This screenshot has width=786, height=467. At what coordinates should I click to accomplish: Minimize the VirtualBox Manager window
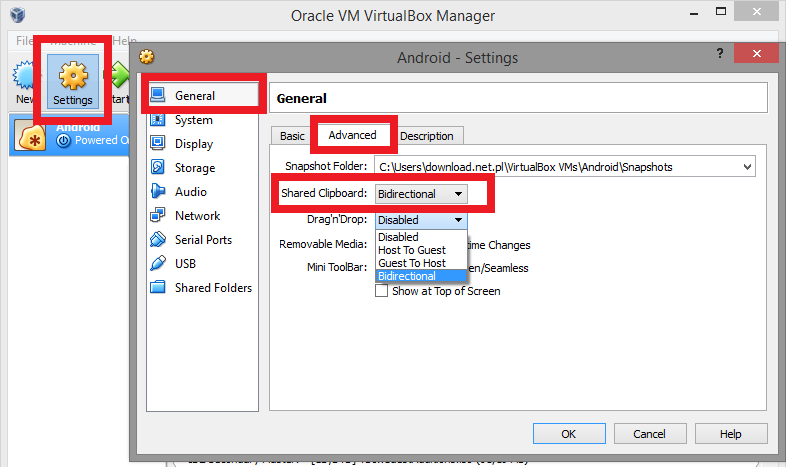click(694, 14)
